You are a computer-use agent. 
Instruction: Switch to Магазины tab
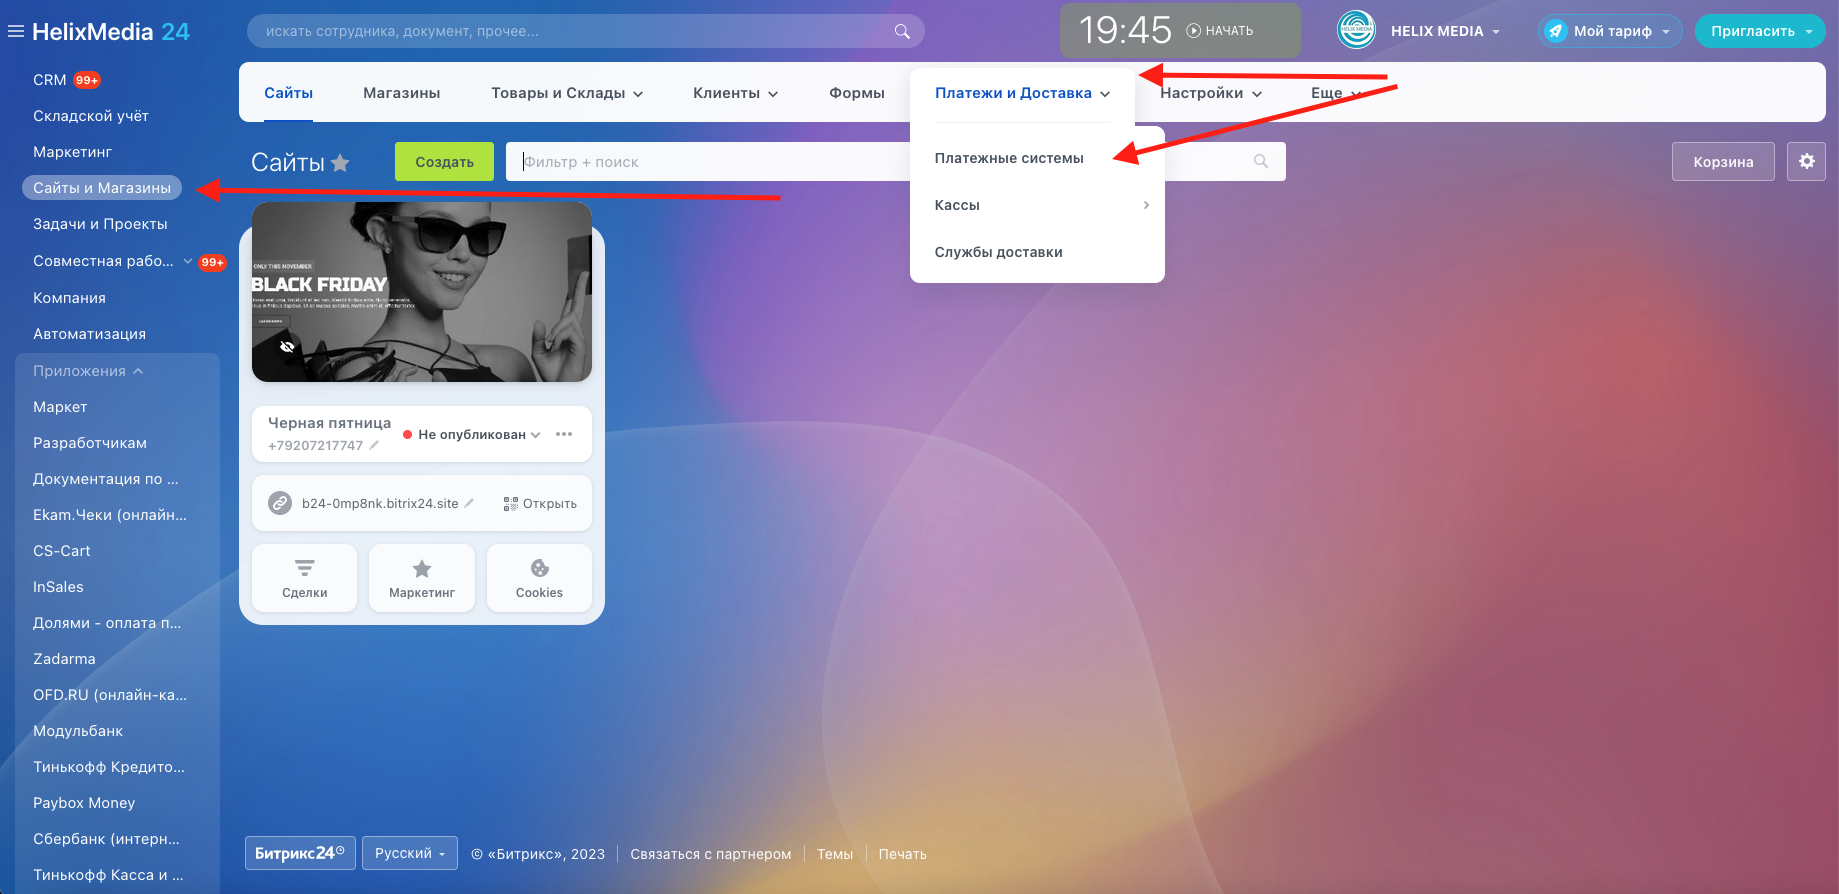pyautogui.click(x=401, y=93)
